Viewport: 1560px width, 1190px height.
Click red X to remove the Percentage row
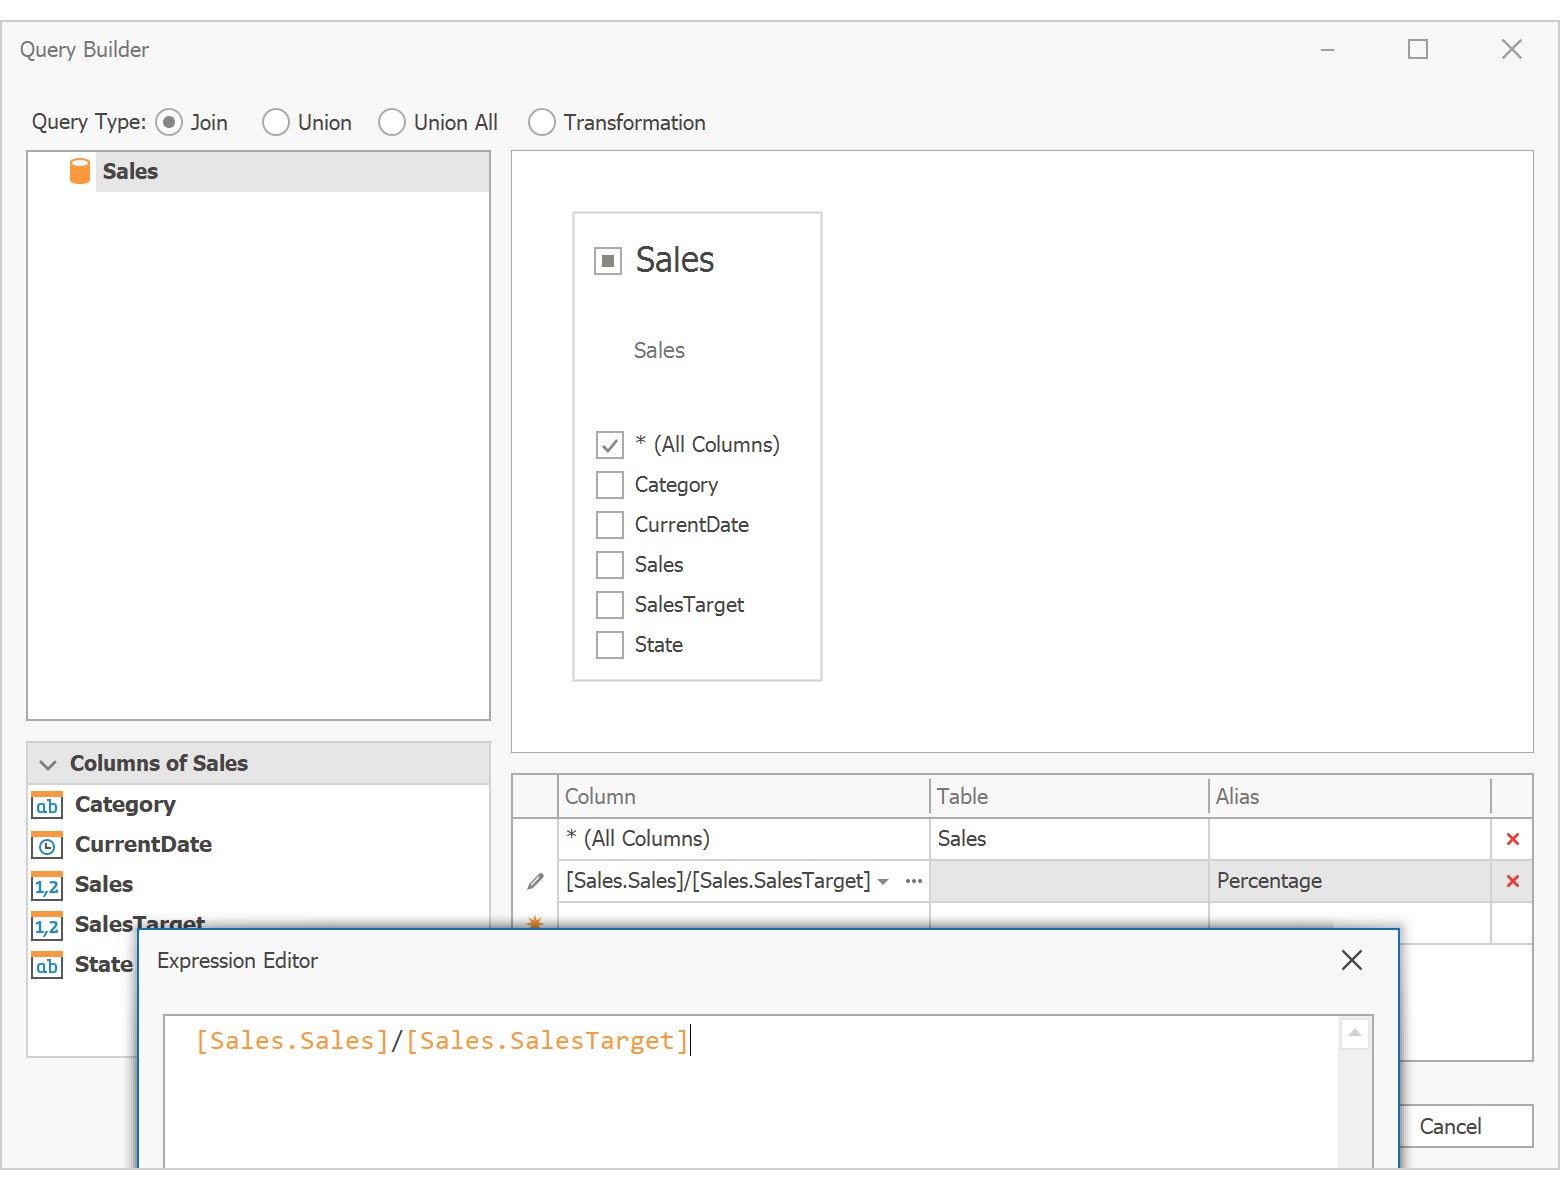pyautogui.click(x=1513, y=881)
